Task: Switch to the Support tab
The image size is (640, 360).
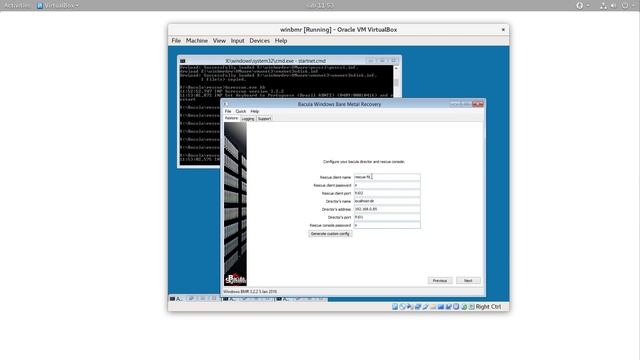Action: pyautogui.click(x=264, y=119)
